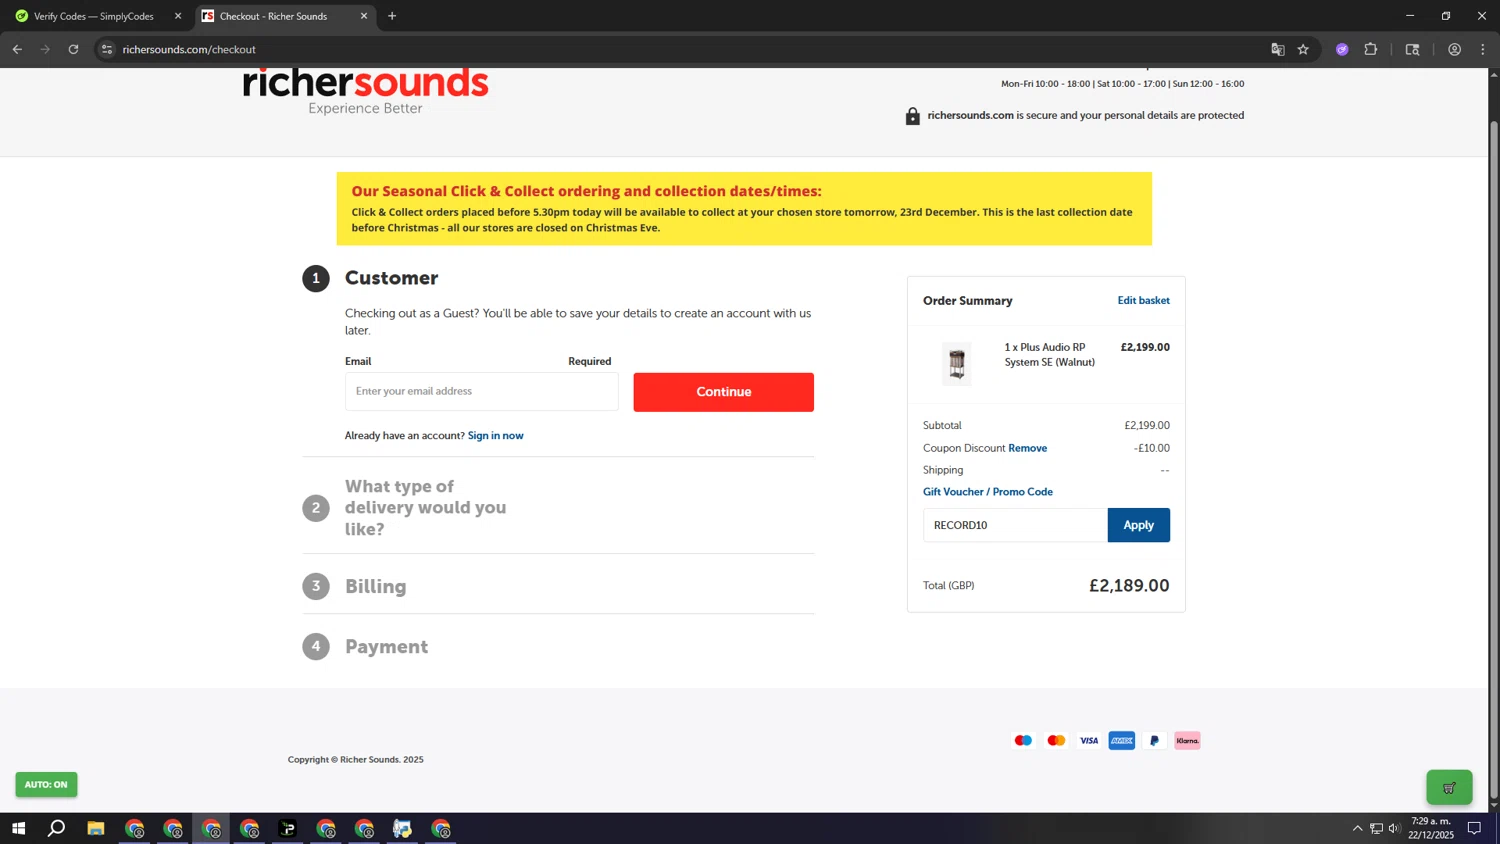Toggle the AUTO: ON badge
Image resolution: width=1500 pixels, height=844 pixels.
tap(46, 784)
